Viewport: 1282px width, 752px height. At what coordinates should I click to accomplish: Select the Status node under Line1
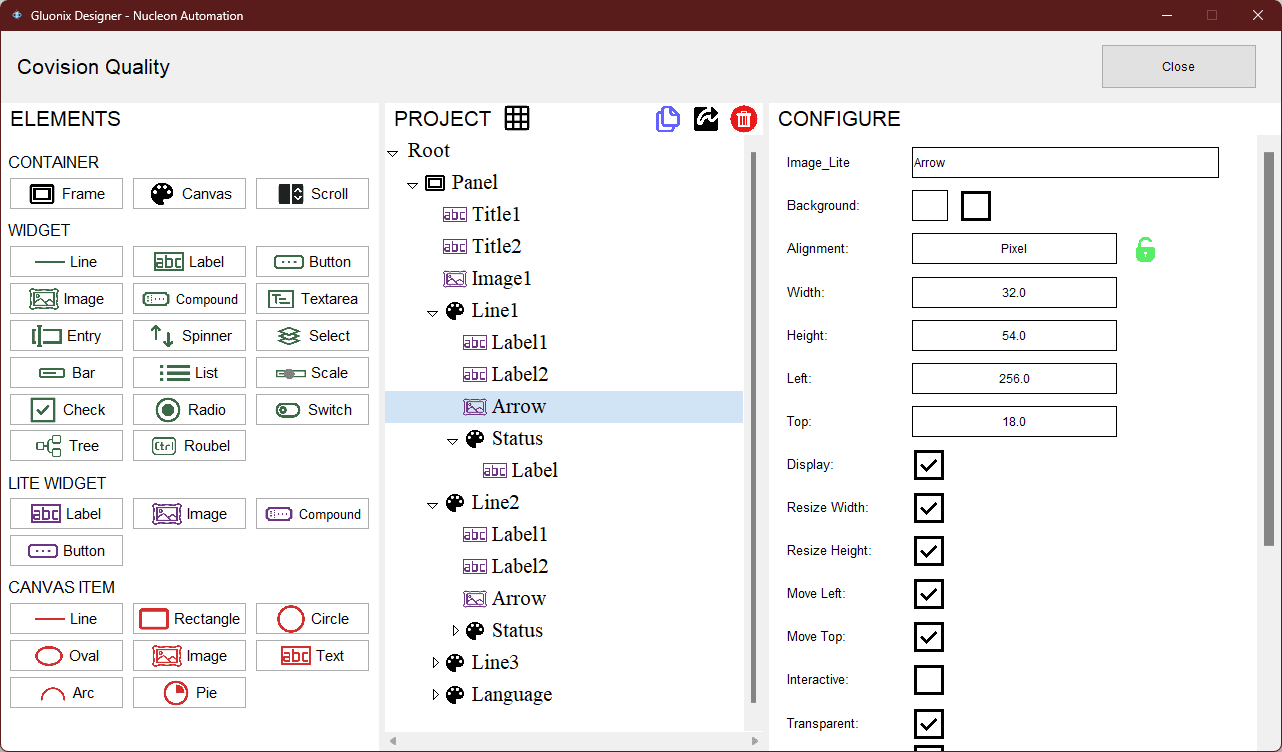click(516, 438)
